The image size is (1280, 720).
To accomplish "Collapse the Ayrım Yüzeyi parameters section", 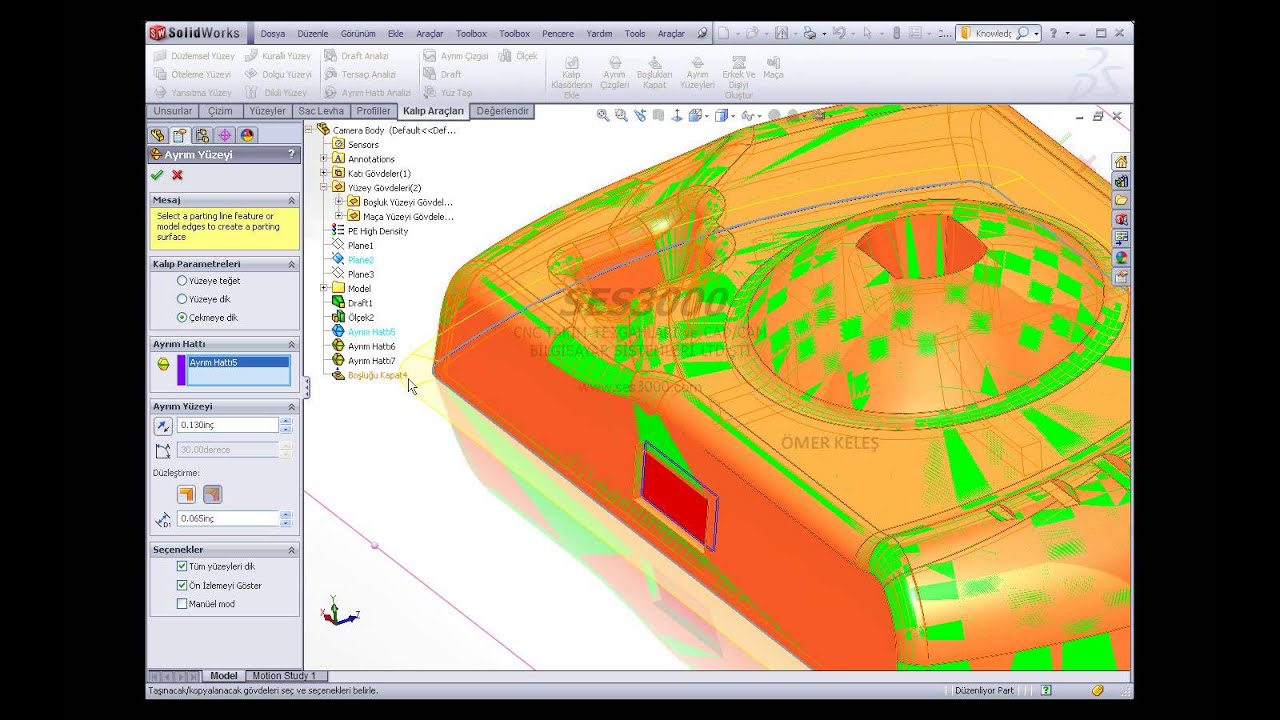I will [292, 407].
